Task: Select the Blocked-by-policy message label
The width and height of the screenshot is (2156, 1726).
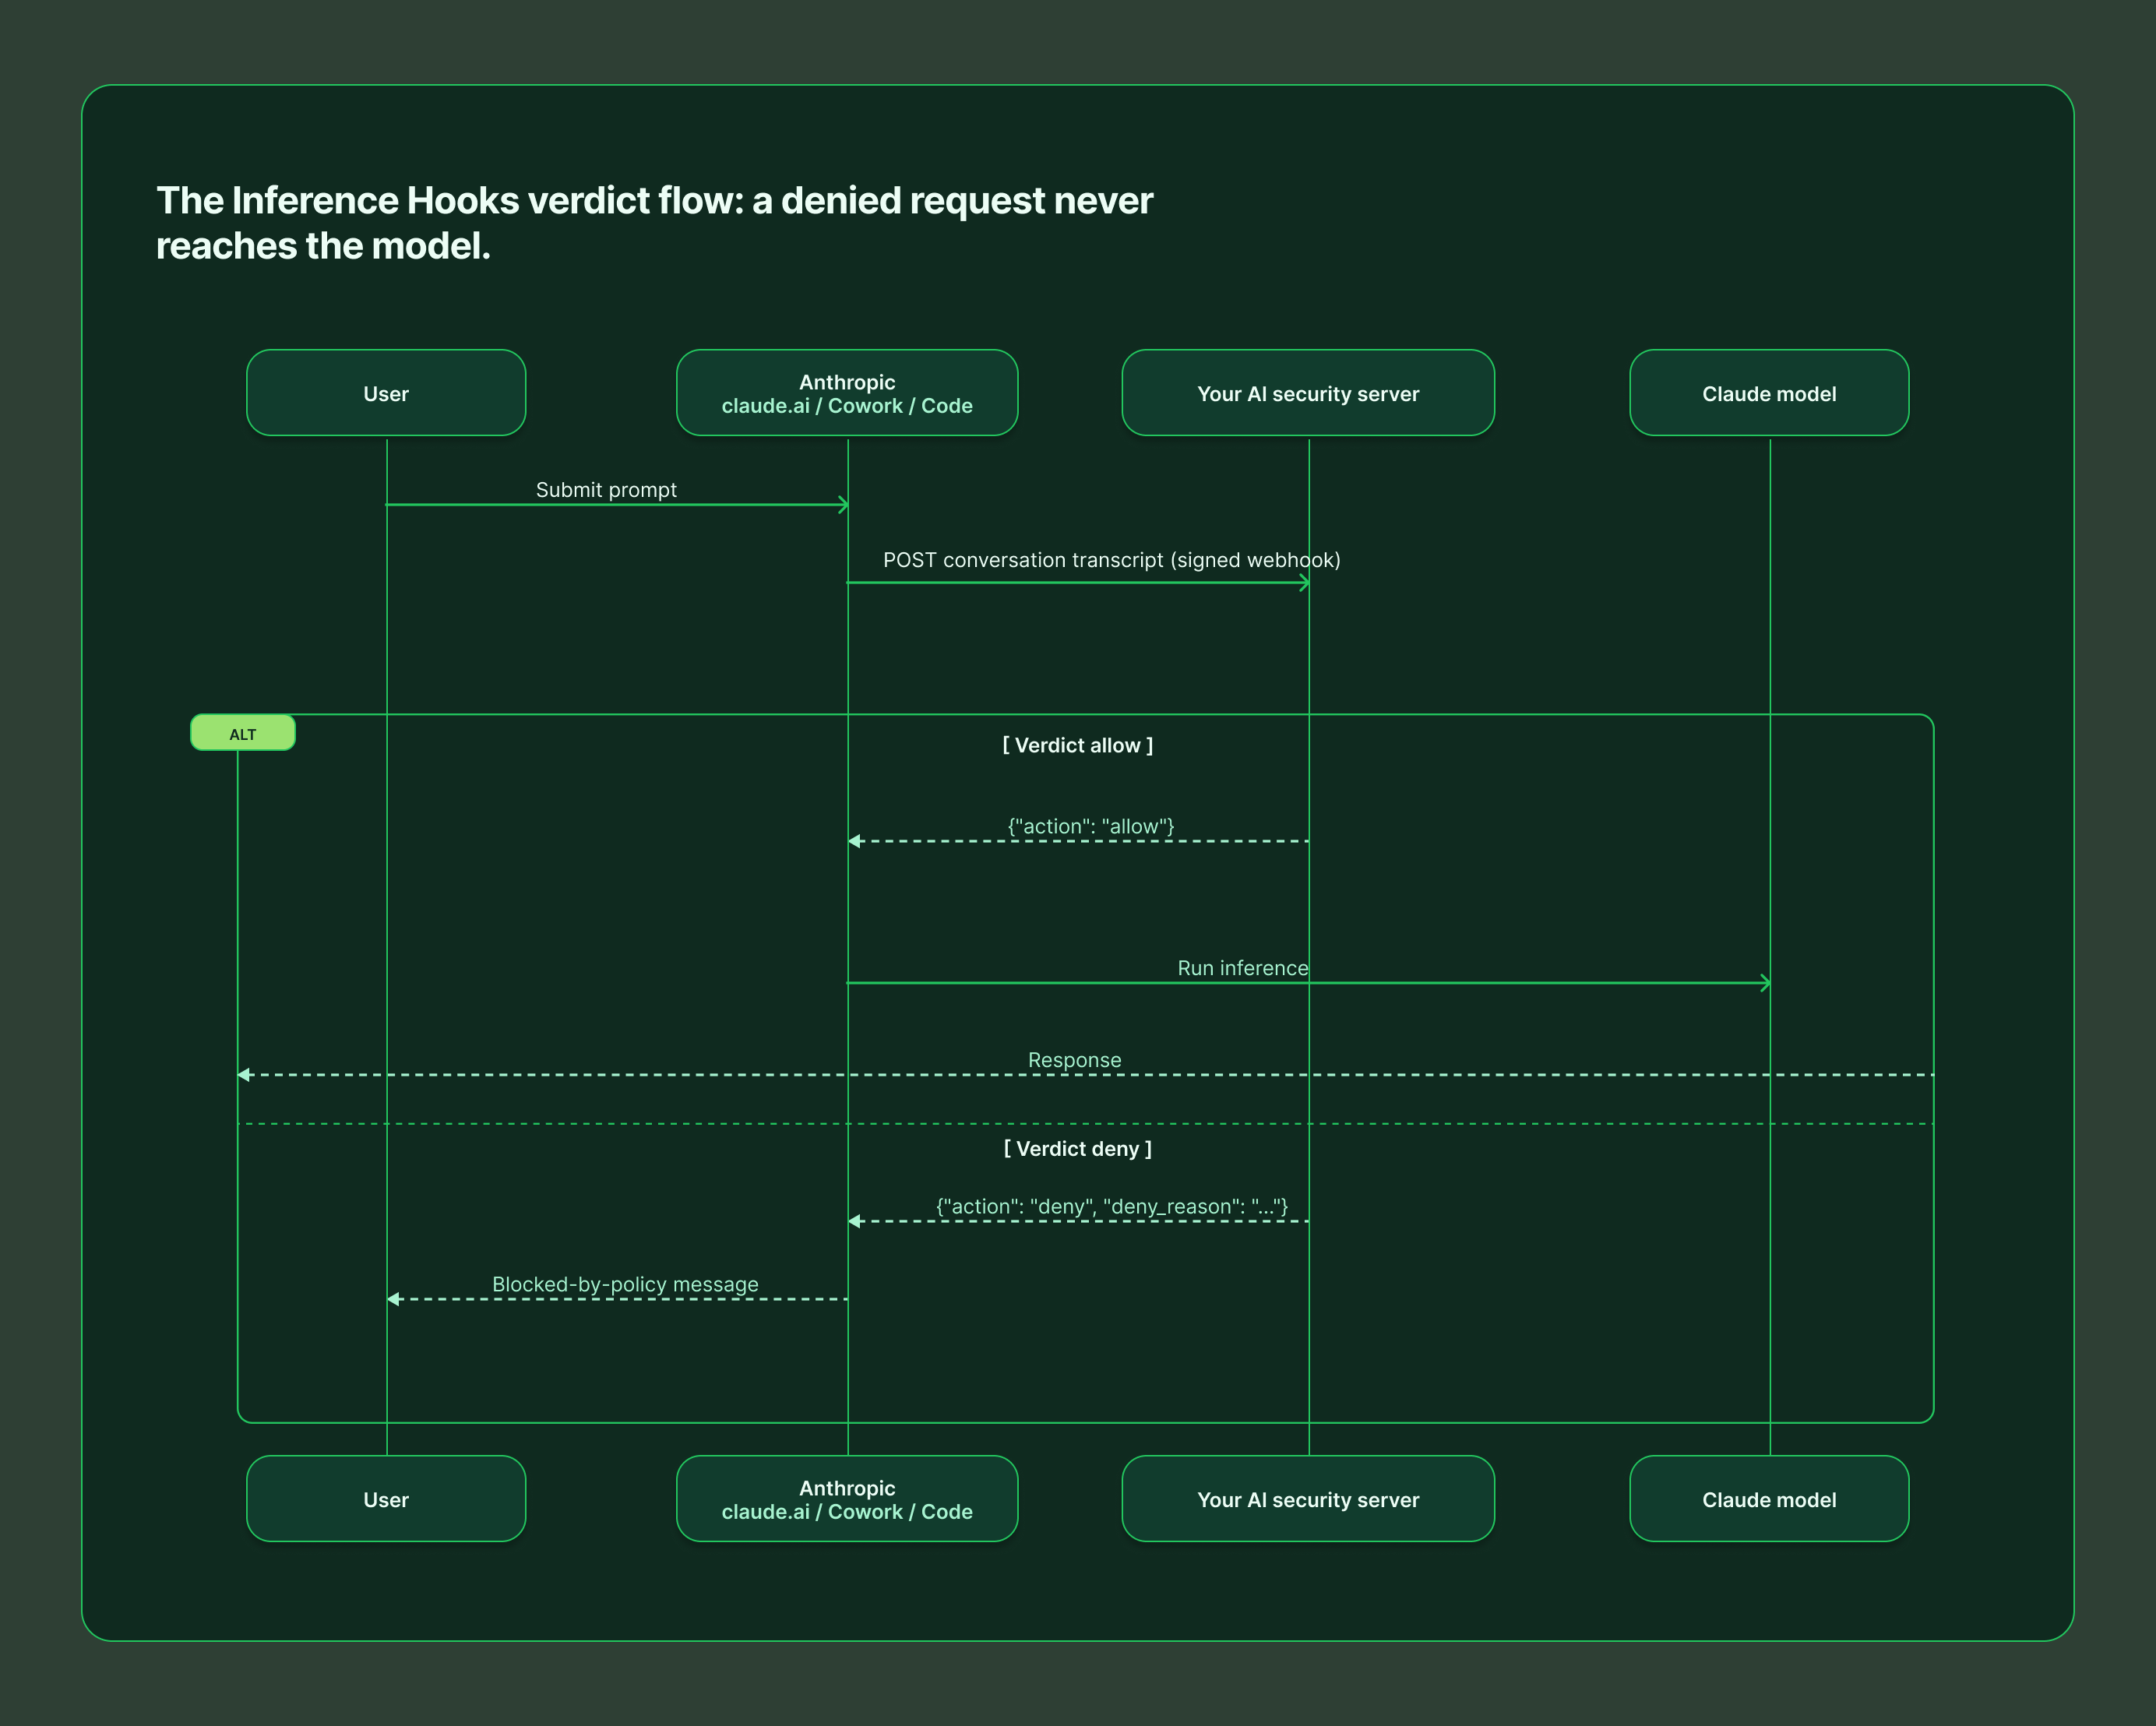Action: tap(625, 1285)
